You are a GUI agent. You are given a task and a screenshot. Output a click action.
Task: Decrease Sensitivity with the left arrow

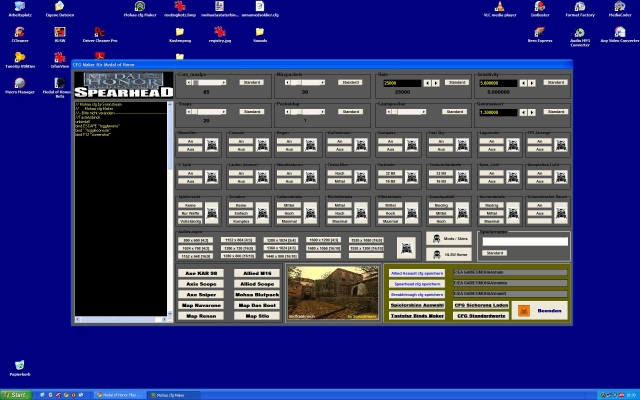[523, 83]
